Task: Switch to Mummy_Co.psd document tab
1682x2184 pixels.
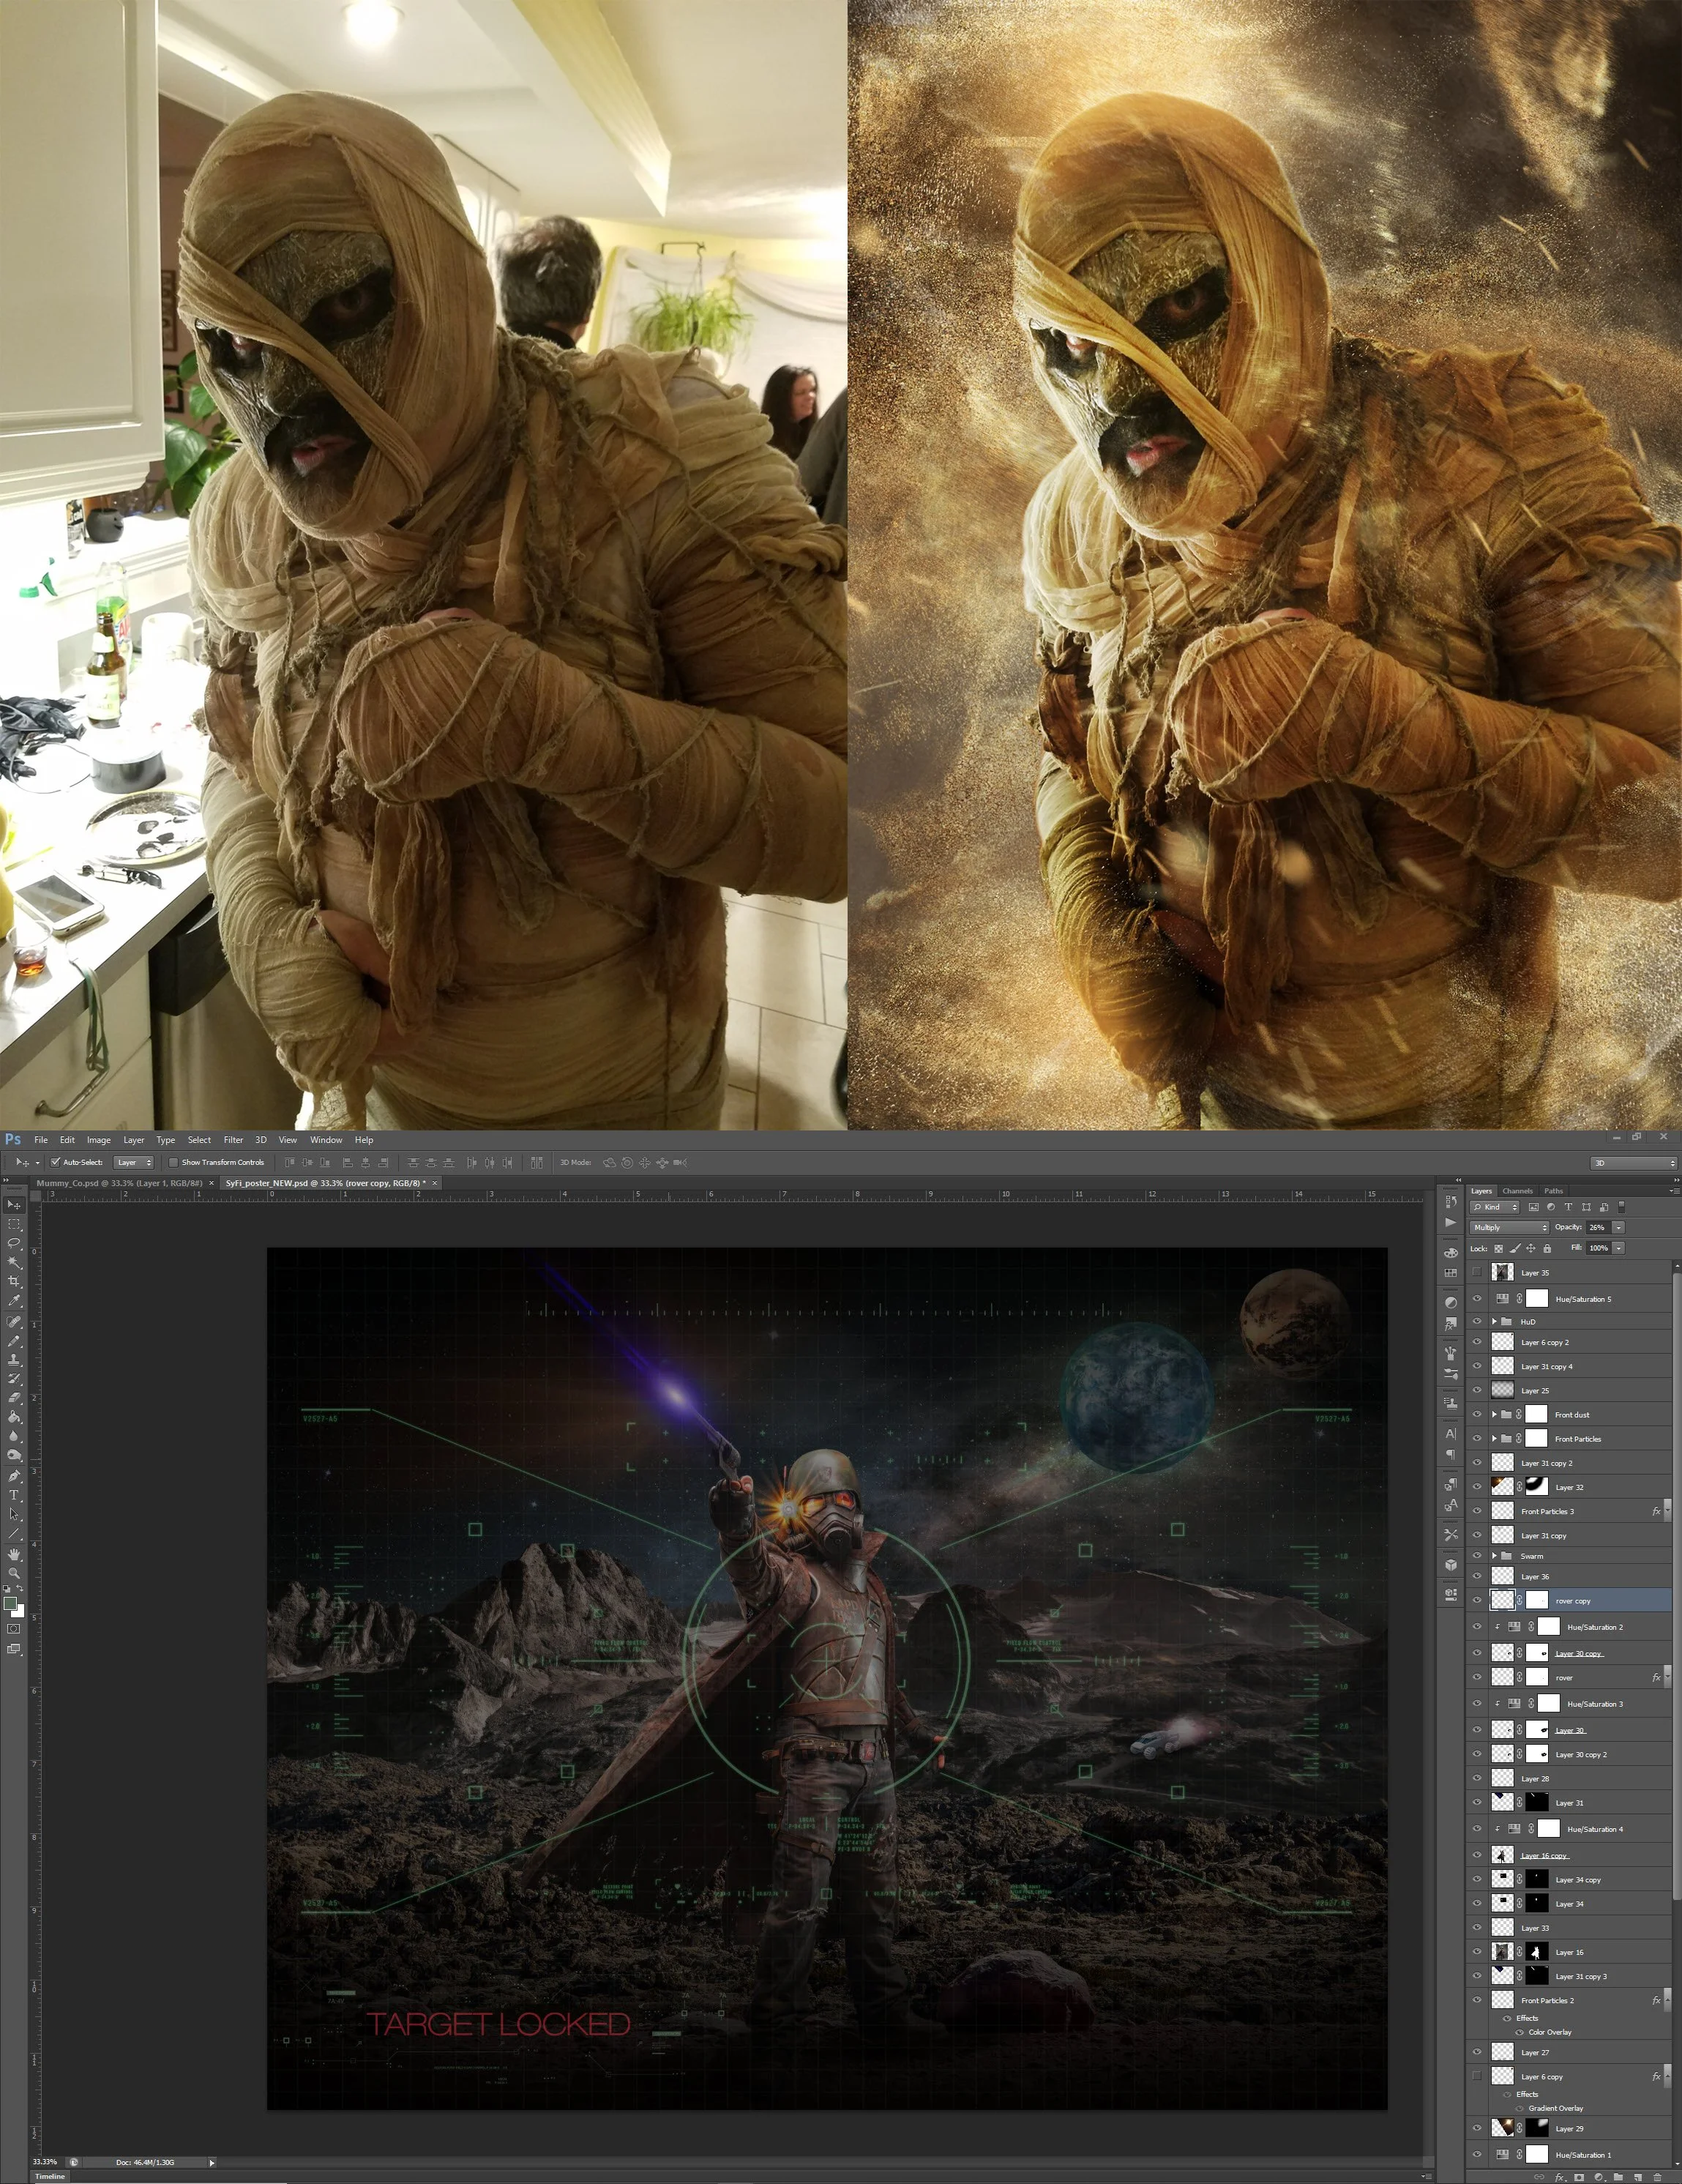Action: tap(119, 1183)
